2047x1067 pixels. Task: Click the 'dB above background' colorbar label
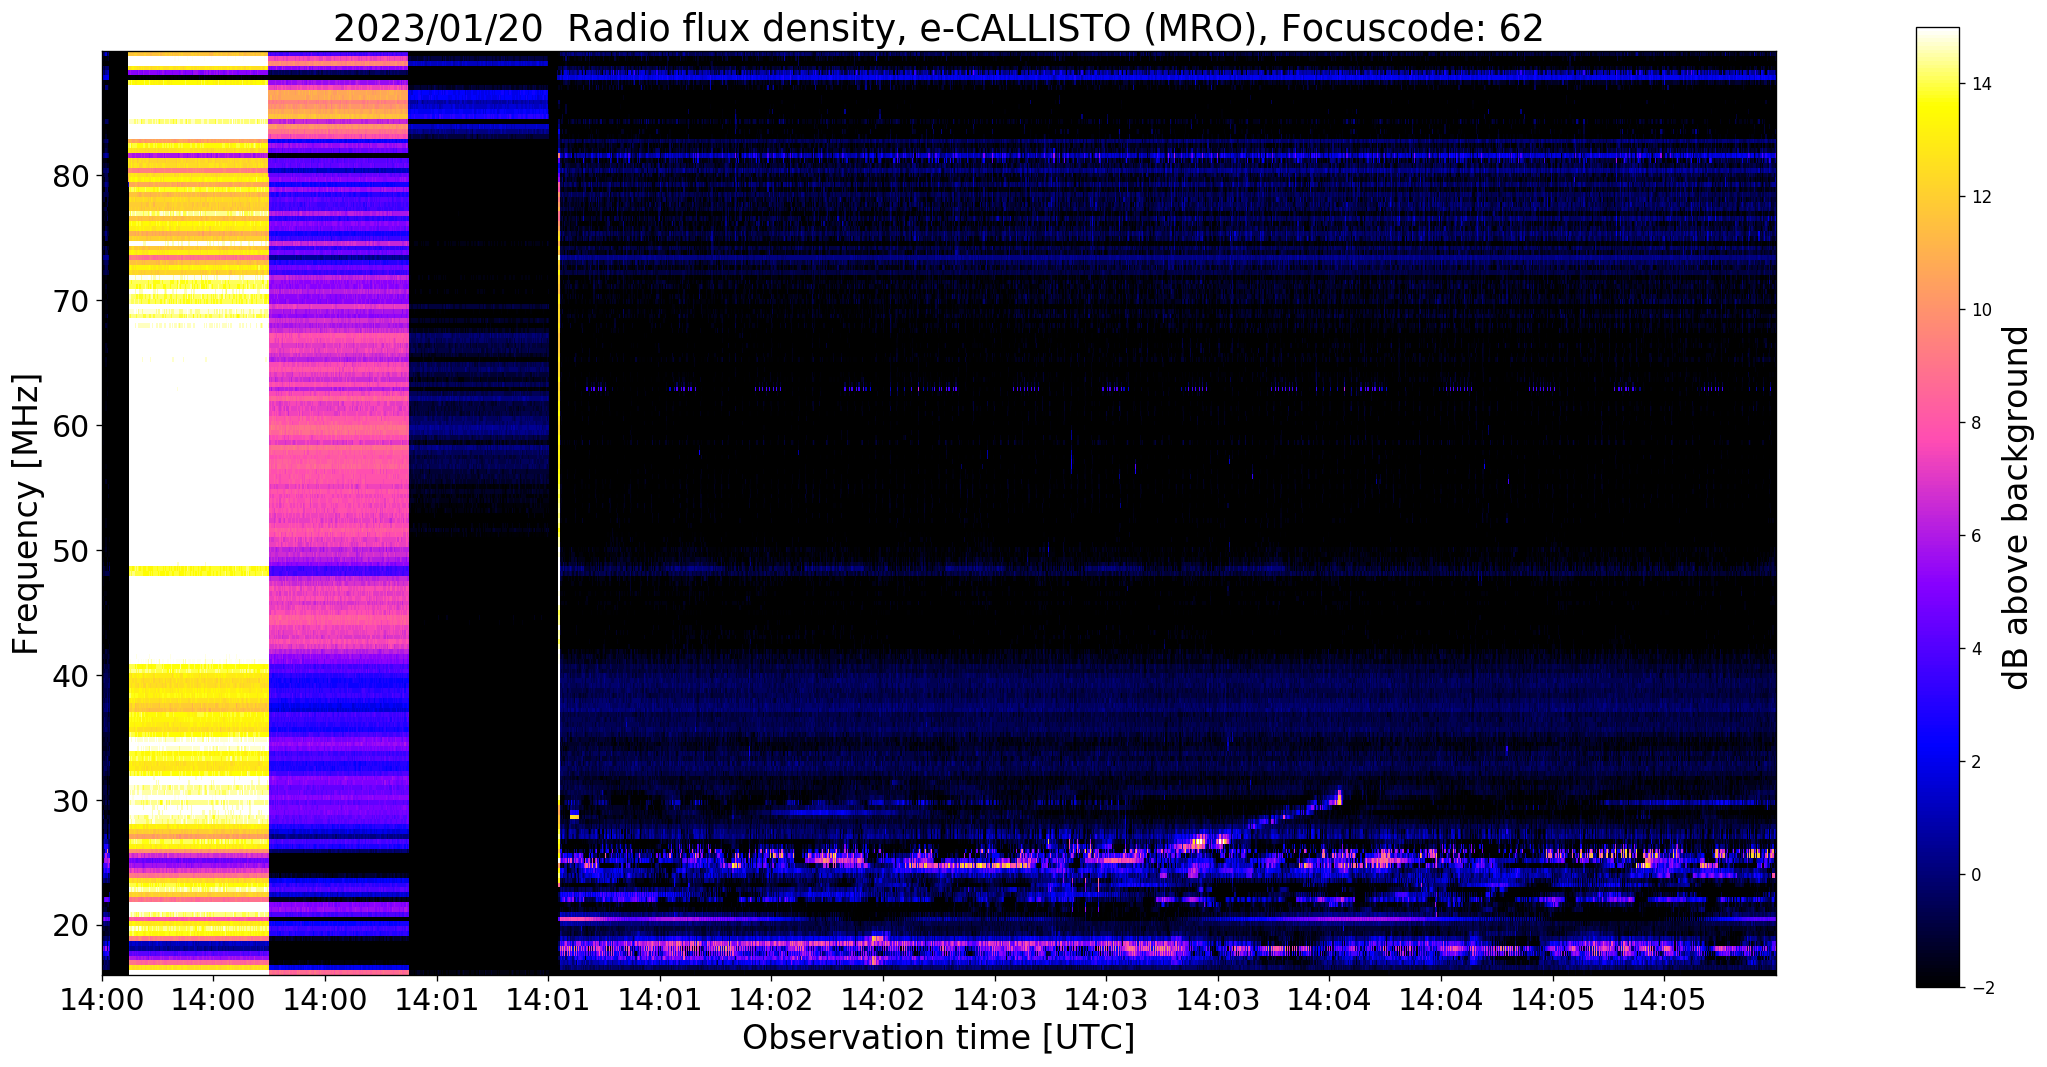[x=2016, y=508]
